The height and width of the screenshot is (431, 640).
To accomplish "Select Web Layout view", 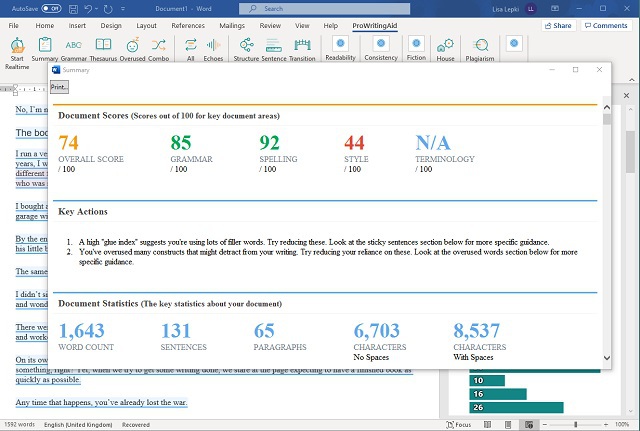I will (x=529, y=424).
